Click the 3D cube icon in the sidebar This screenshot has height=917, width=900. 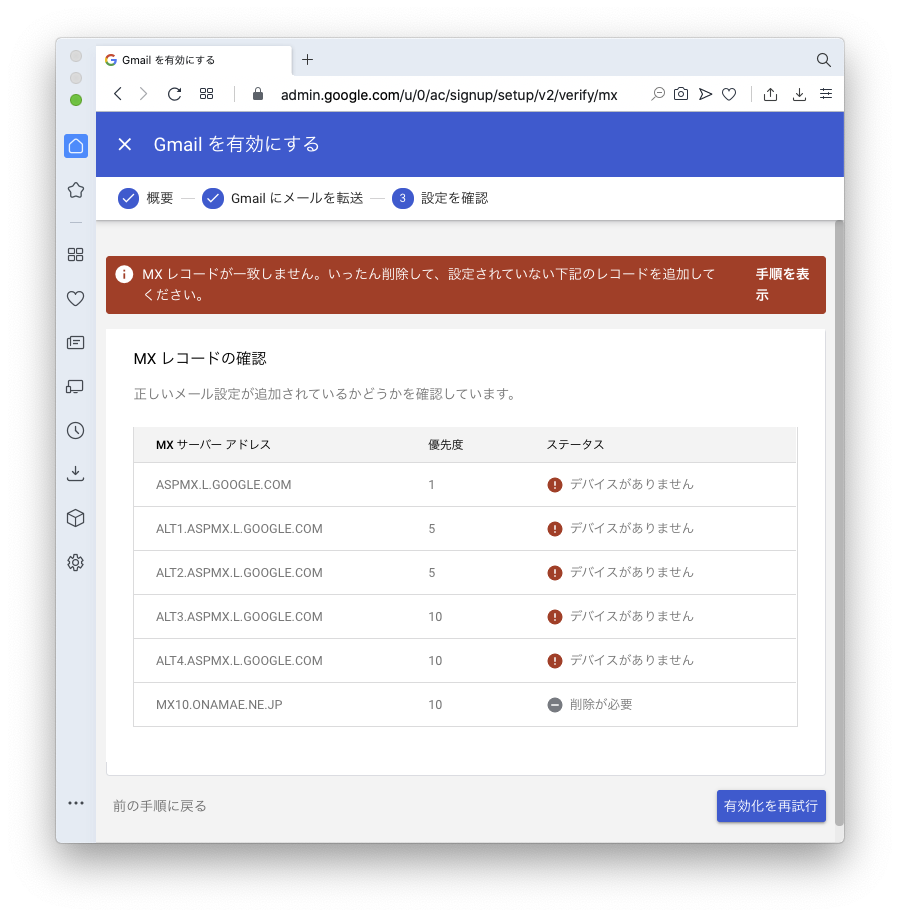tap(76, 518)
